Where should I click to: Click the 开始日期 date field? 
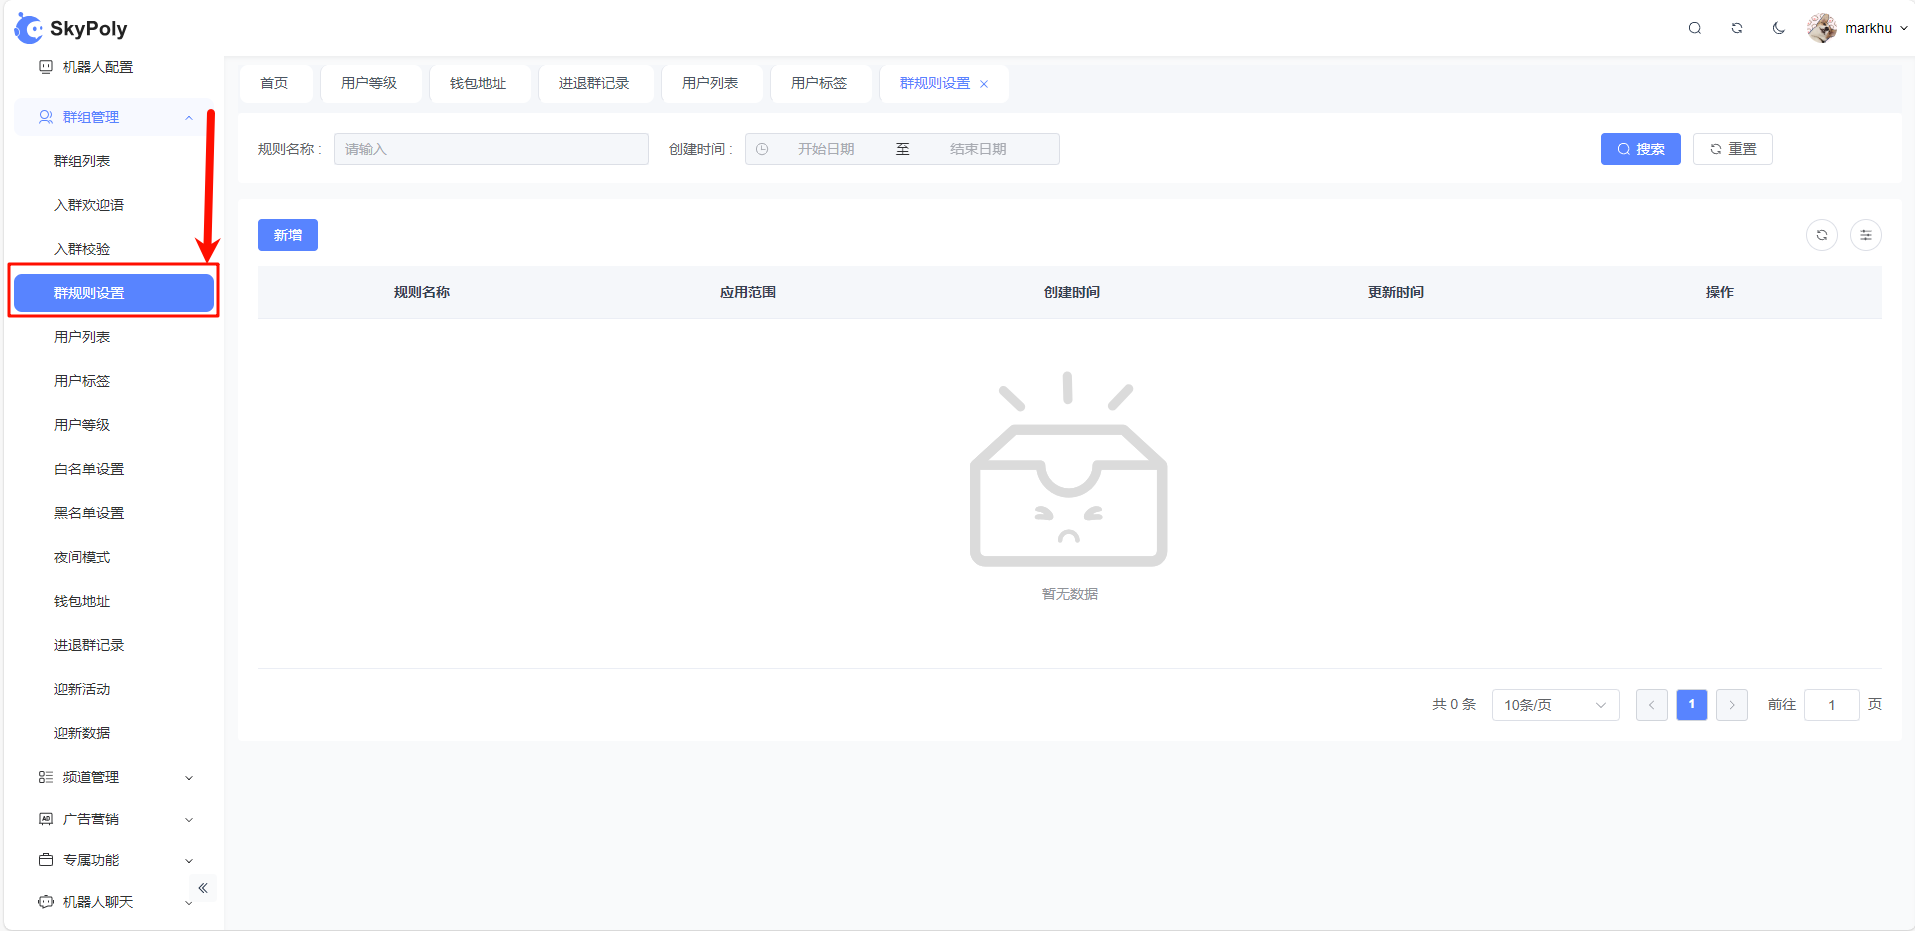(x=826, y=149)
